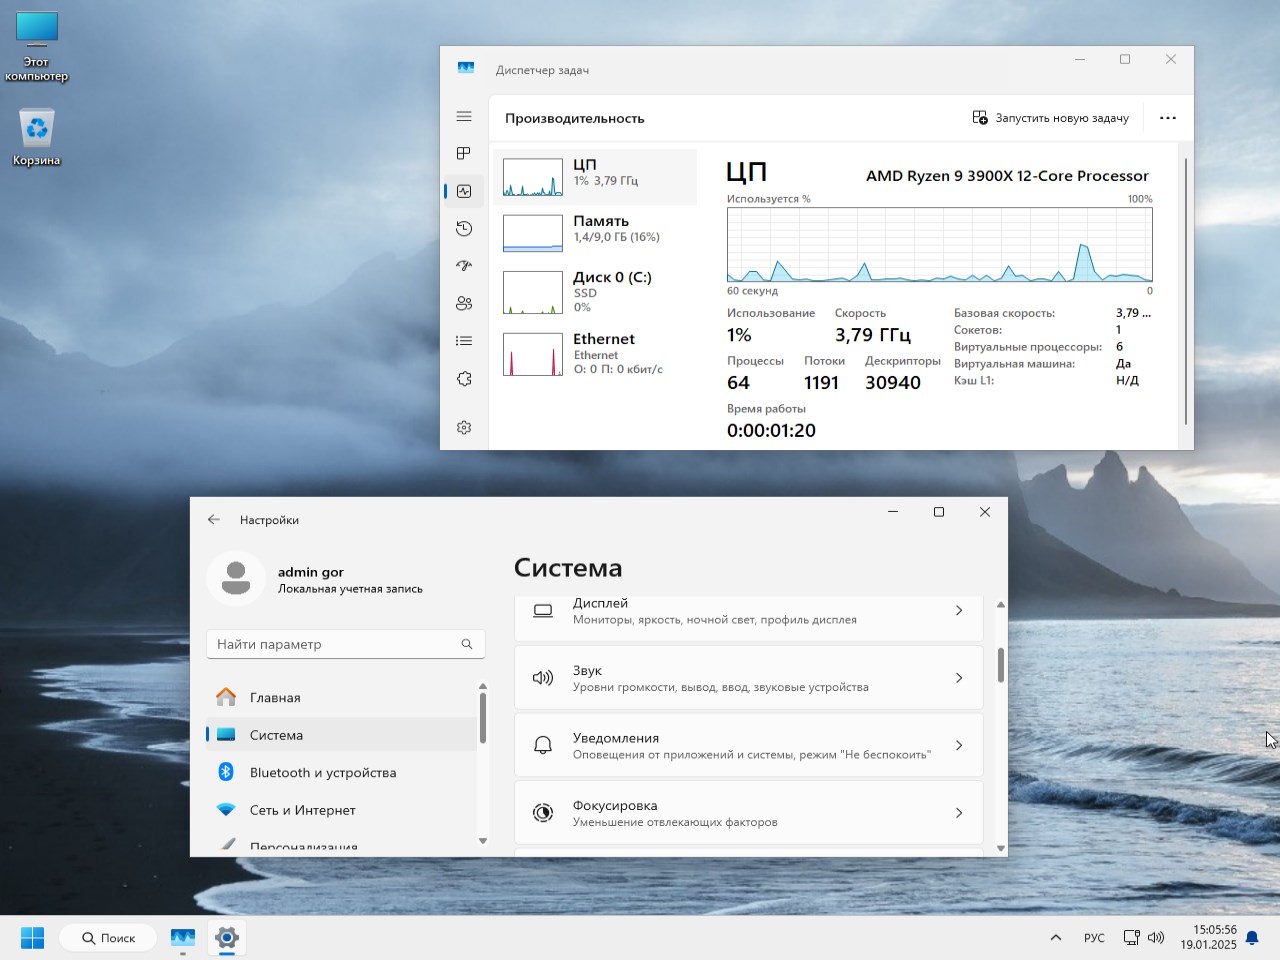Open Сеть и Интернет in Settings
The width and height of the screenshot is (1280, 960).
click(x=341, y=810)
